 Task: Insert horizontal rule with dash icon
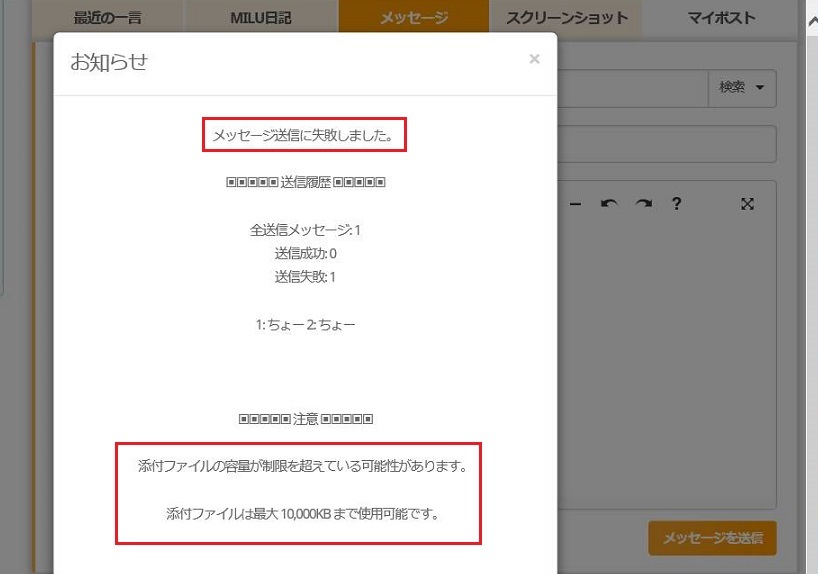tap(575, 204)
